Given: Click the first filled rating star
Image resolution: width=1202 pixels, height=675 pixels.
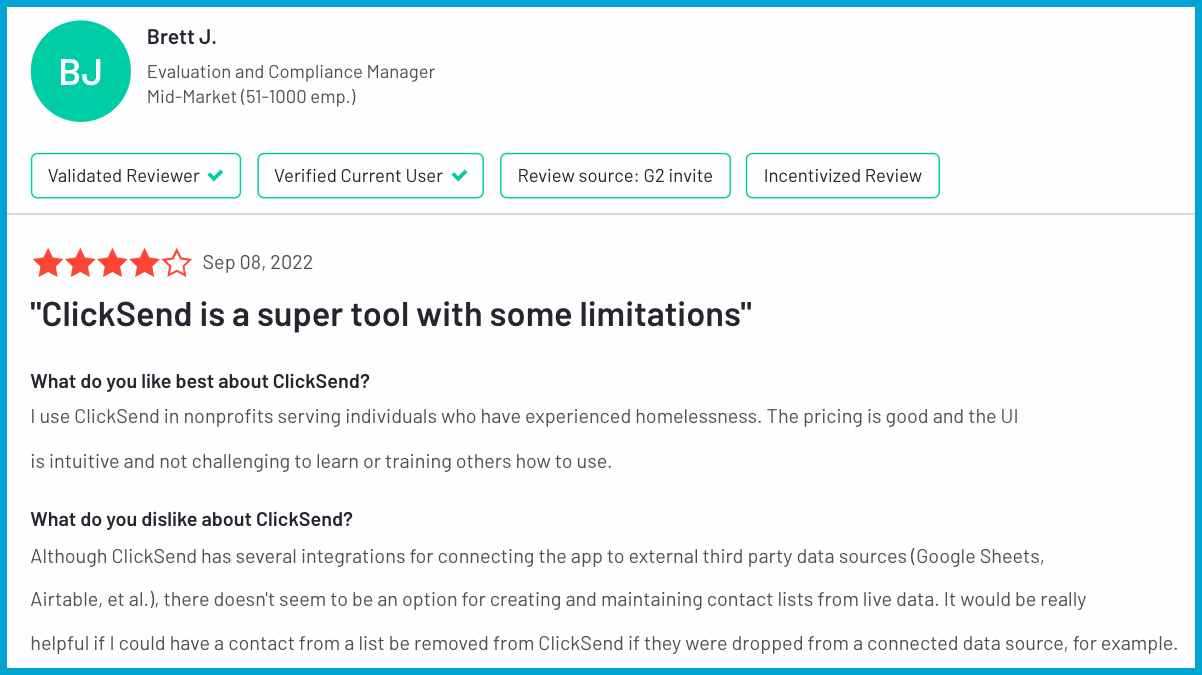Looking at the screenshot, I should tap(47, 263).
